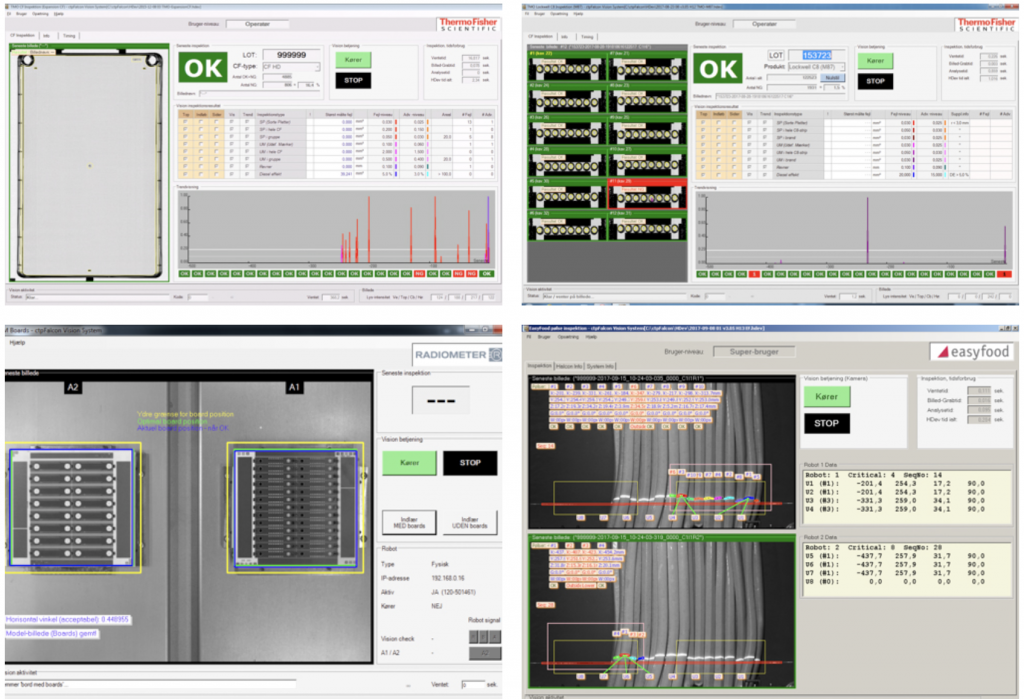The image size is (1024, 699).
Task: Click the LOT field showing 153723
Action: [816, 56]
